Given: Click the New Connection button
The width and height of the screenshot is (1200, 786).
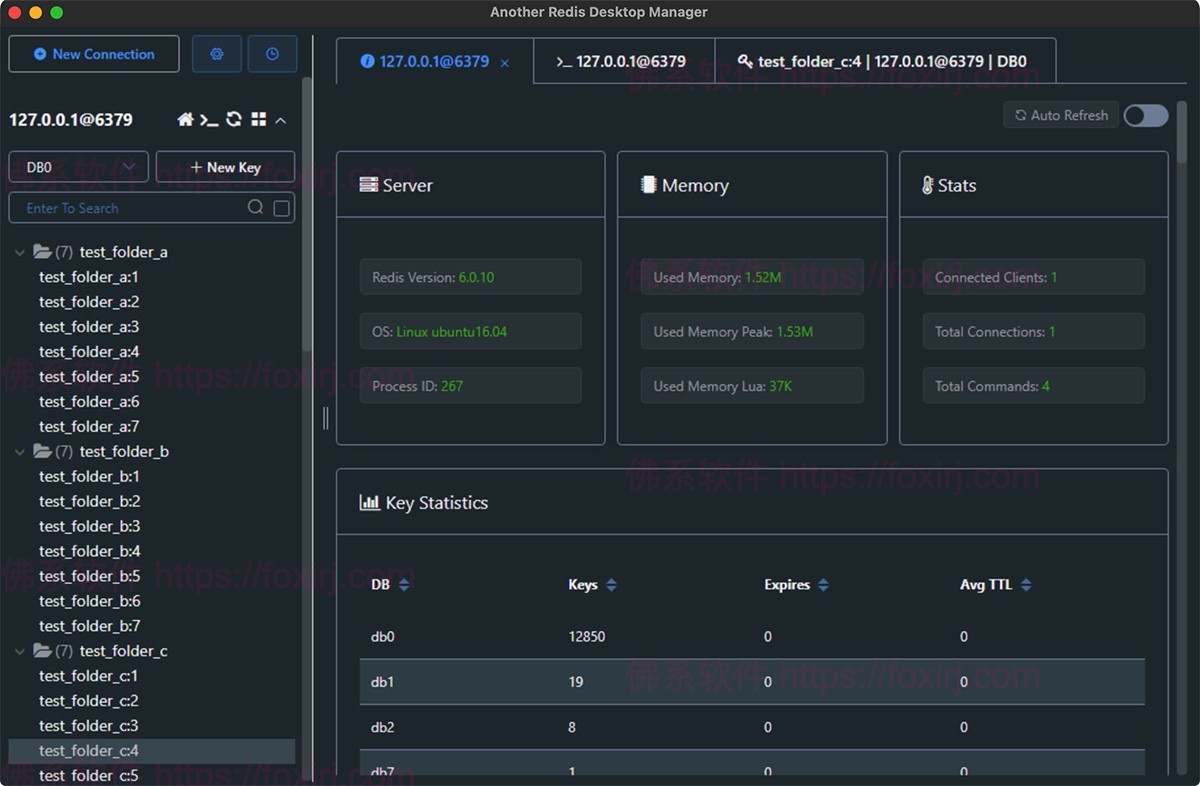Looking at the screenshot, I should coord(93,53).
